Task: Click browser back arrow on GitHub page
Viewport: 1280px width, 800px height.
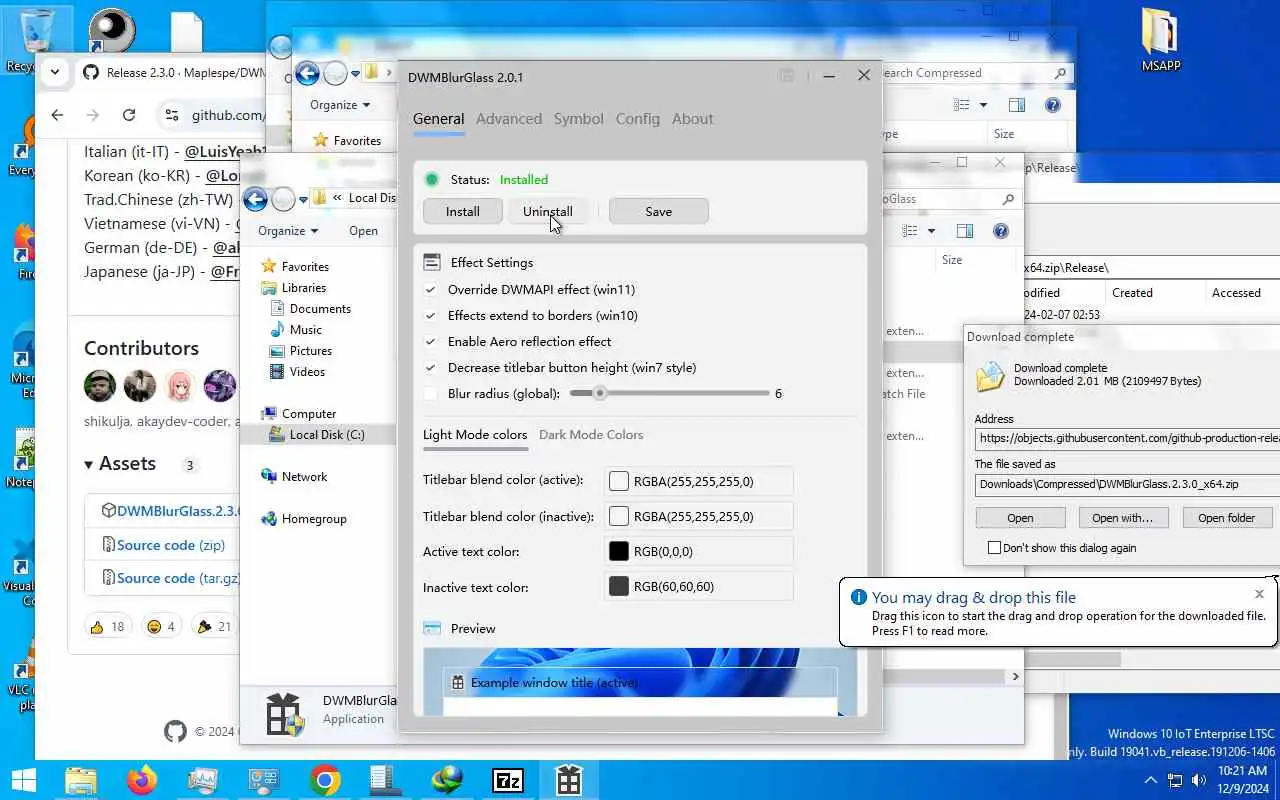Action: pos(57,115)
